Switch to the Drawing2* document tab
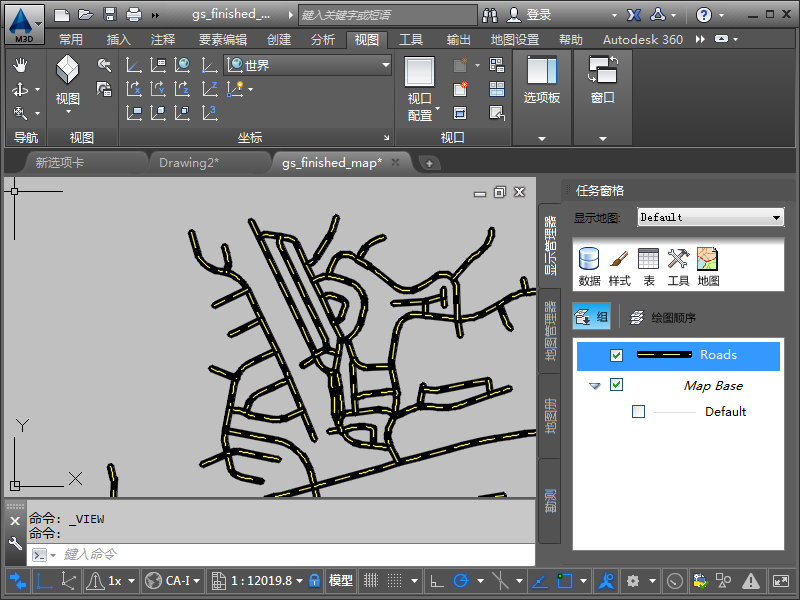 tap(189, 162)
